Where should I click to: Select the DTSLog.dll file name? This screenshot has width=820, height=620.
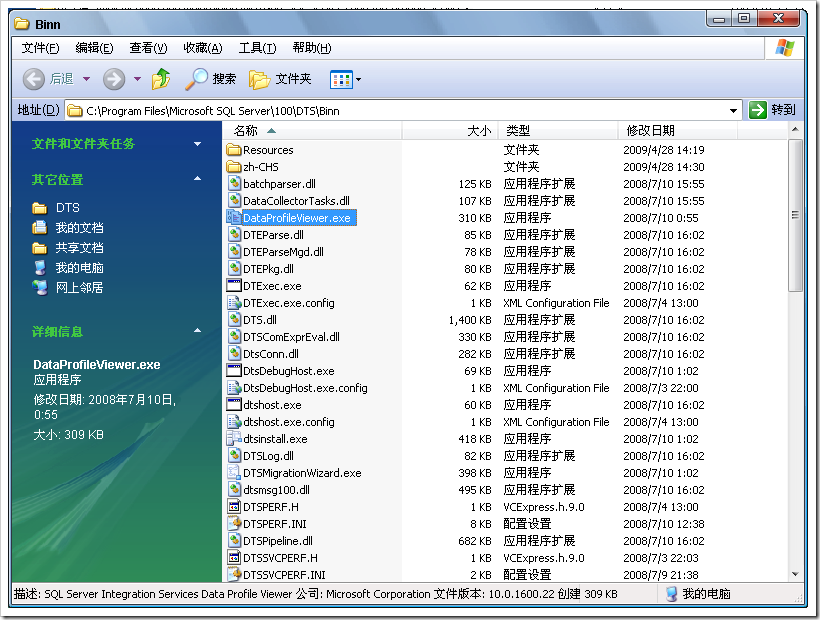coord(269,456)
